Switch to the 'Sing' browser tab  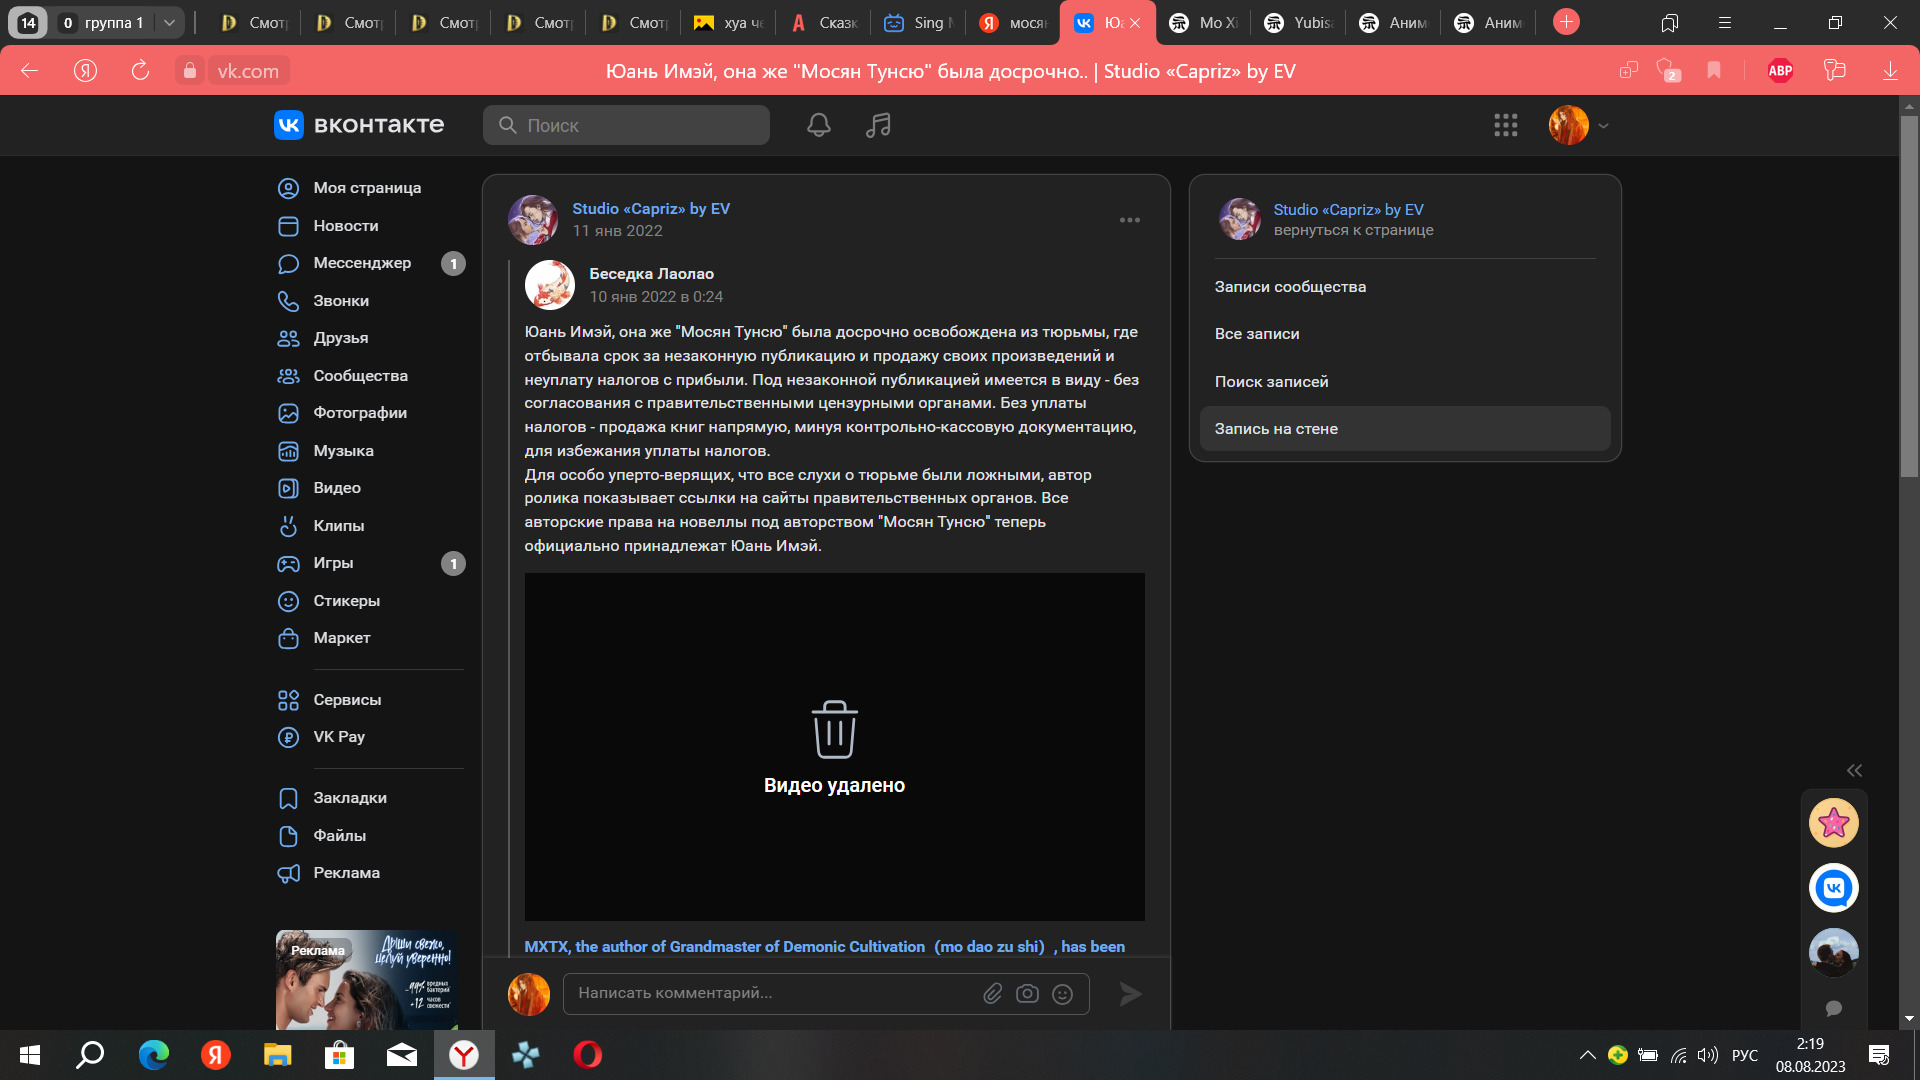917,22
